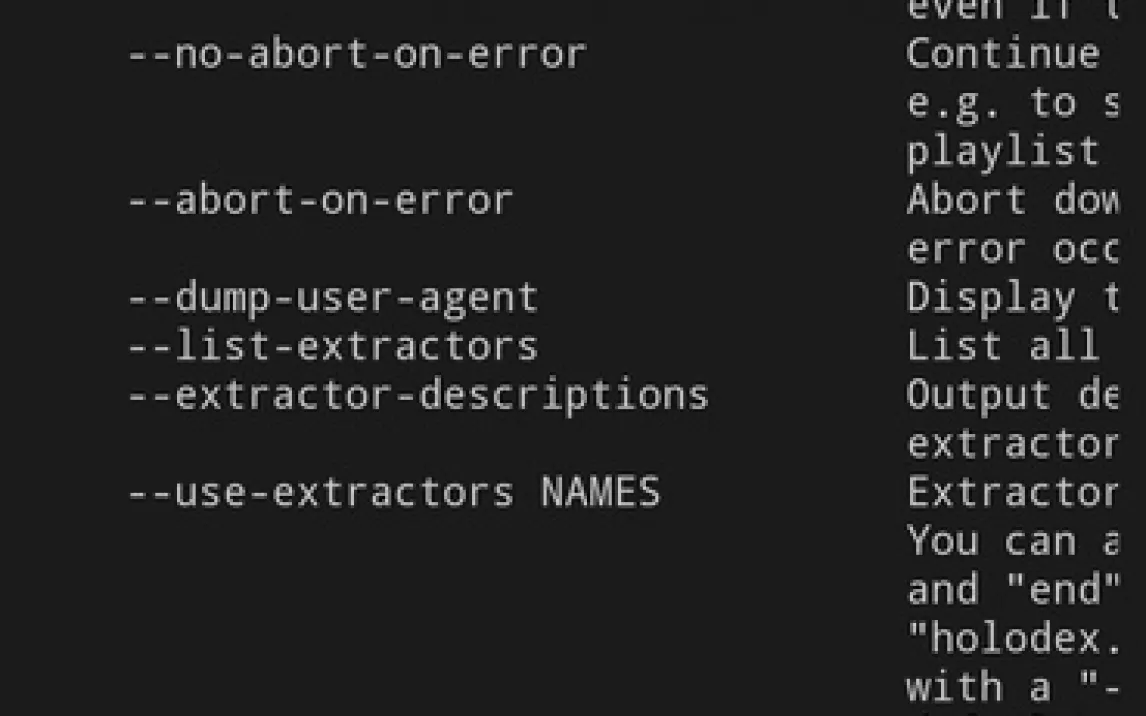Click the "Output de" description text

coord(1011,395)
